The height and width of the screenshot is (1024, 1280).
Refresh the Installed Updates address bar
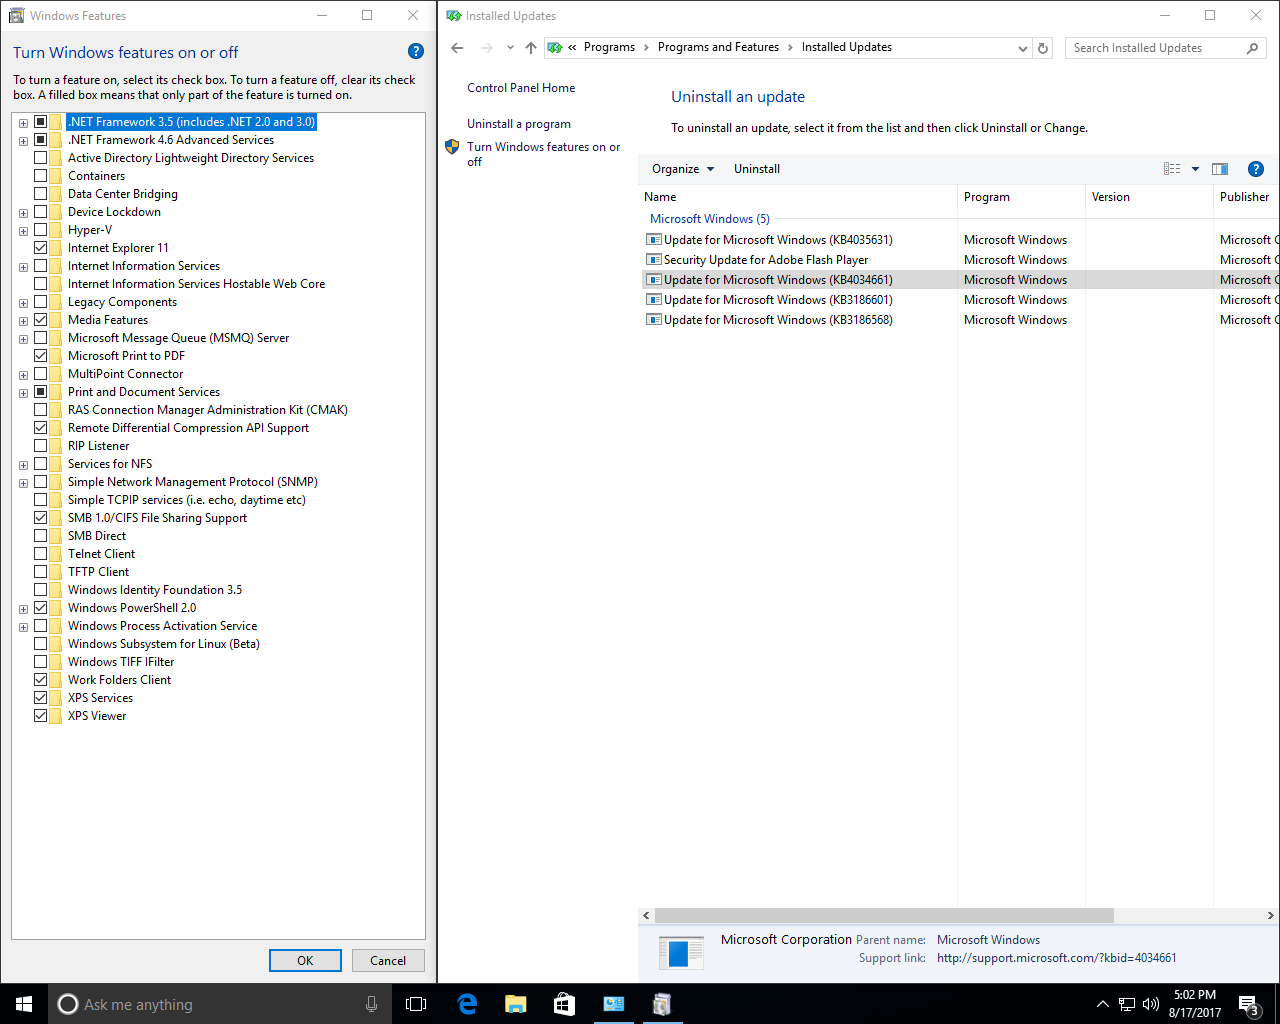coord(1043,48)
